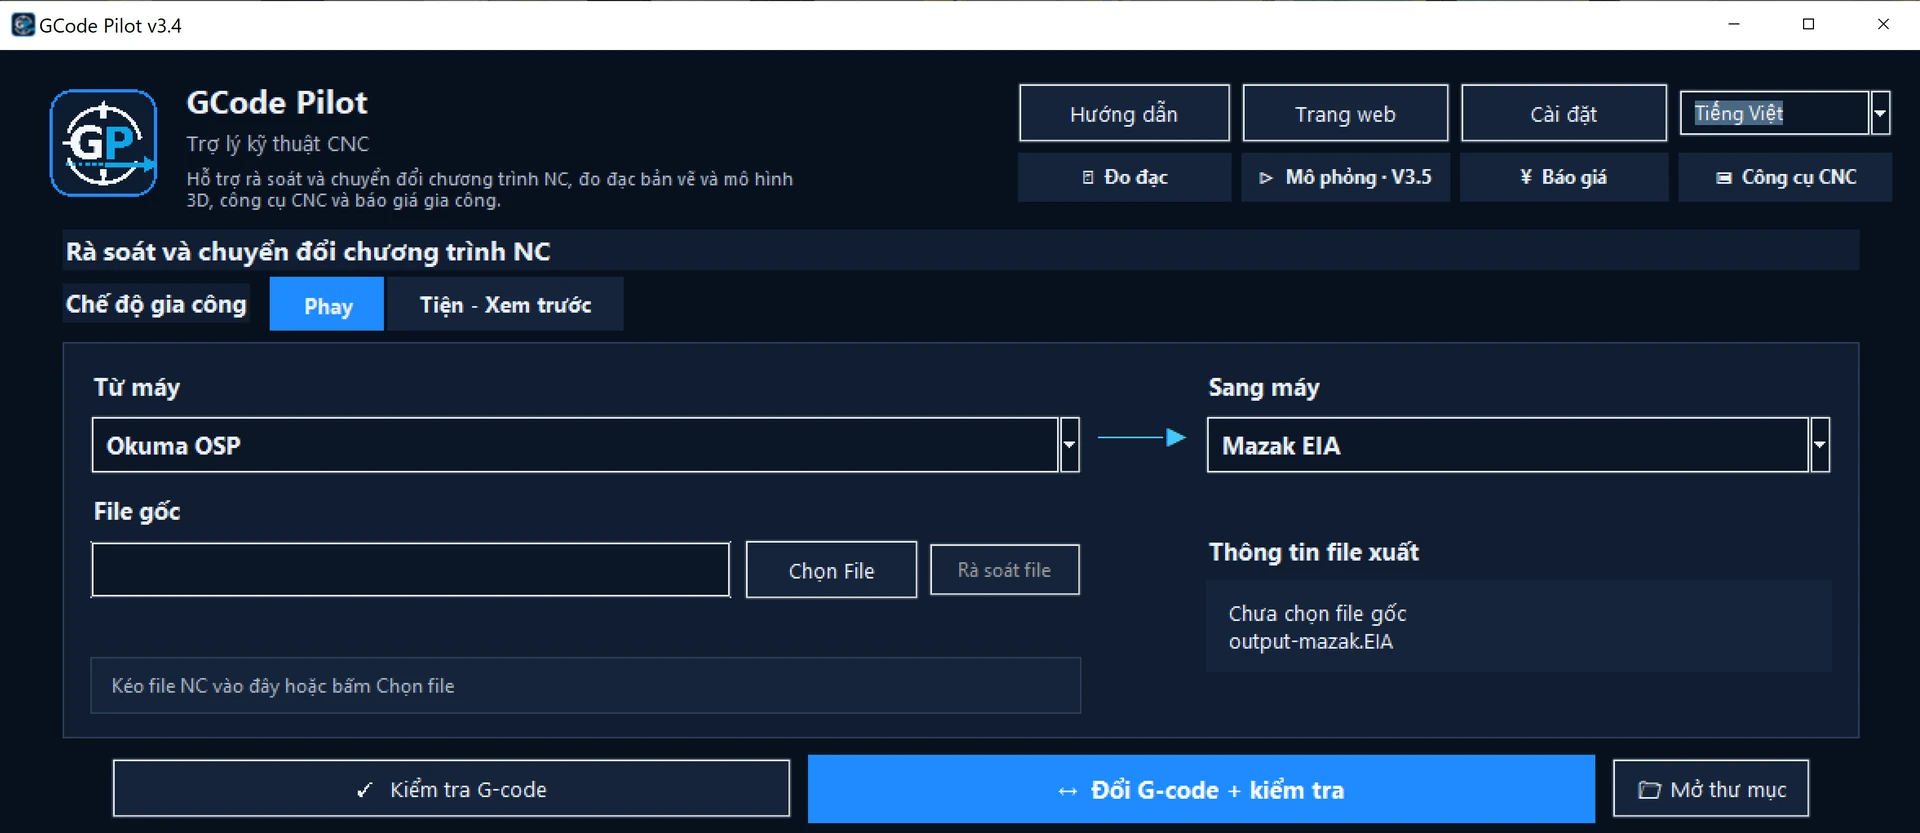Click the Rà soát và chuyển đổi chương trình NC heading
Screen dimensions: 1920x833
pyautogui.click(x=308, y=251)
